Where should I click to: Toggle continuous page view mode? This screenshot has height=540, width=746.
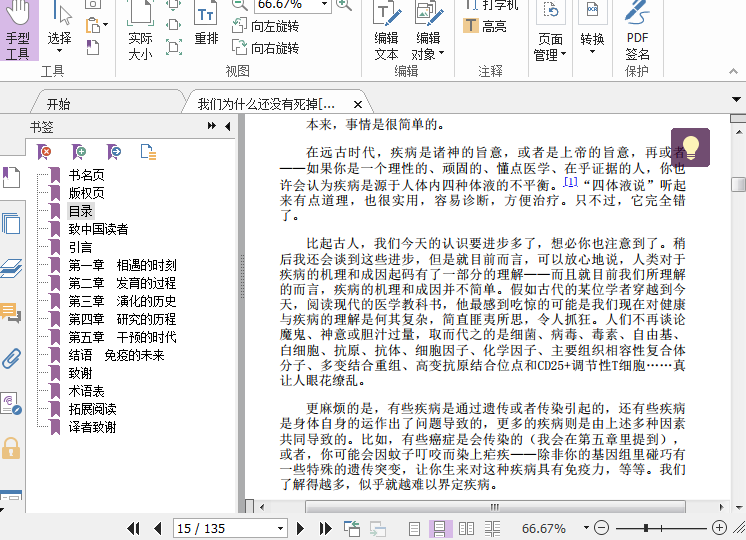(440, 529)
